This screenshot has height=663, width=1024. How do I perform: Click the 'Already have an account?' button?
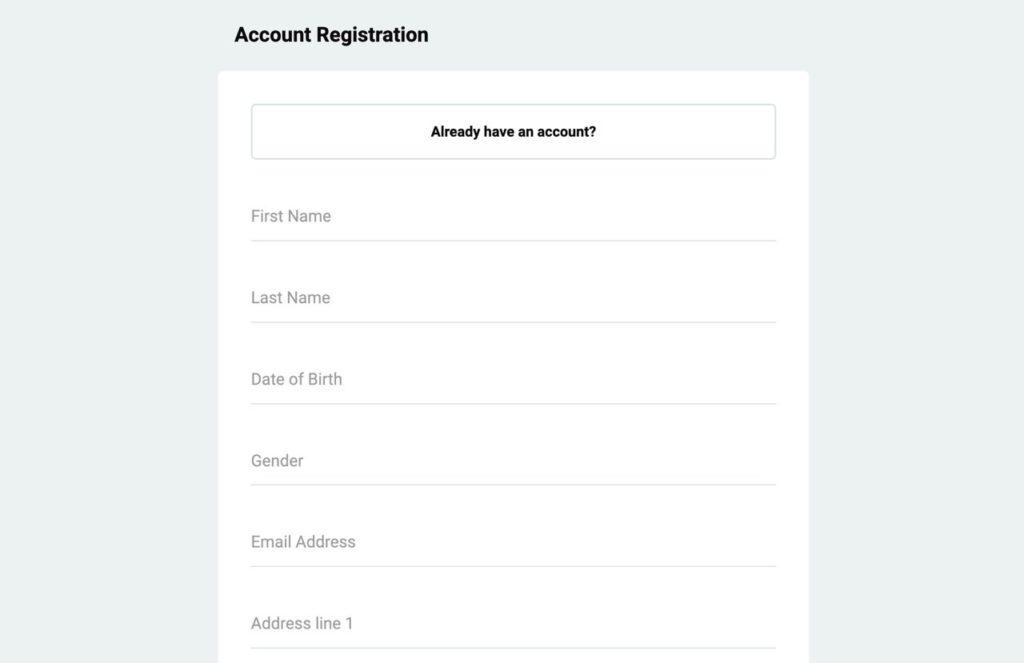513,131
